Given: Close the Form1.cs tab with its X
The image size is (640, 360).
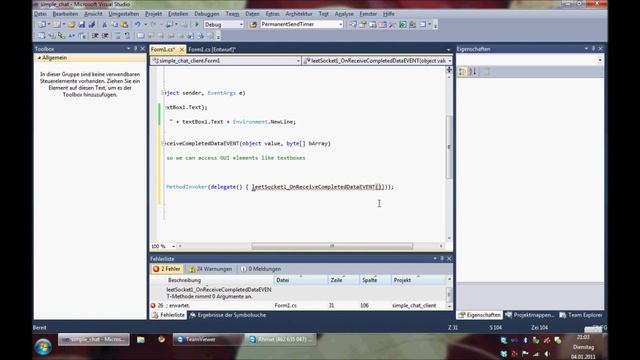Looking at the screenshot, I should tap(182, 49).
